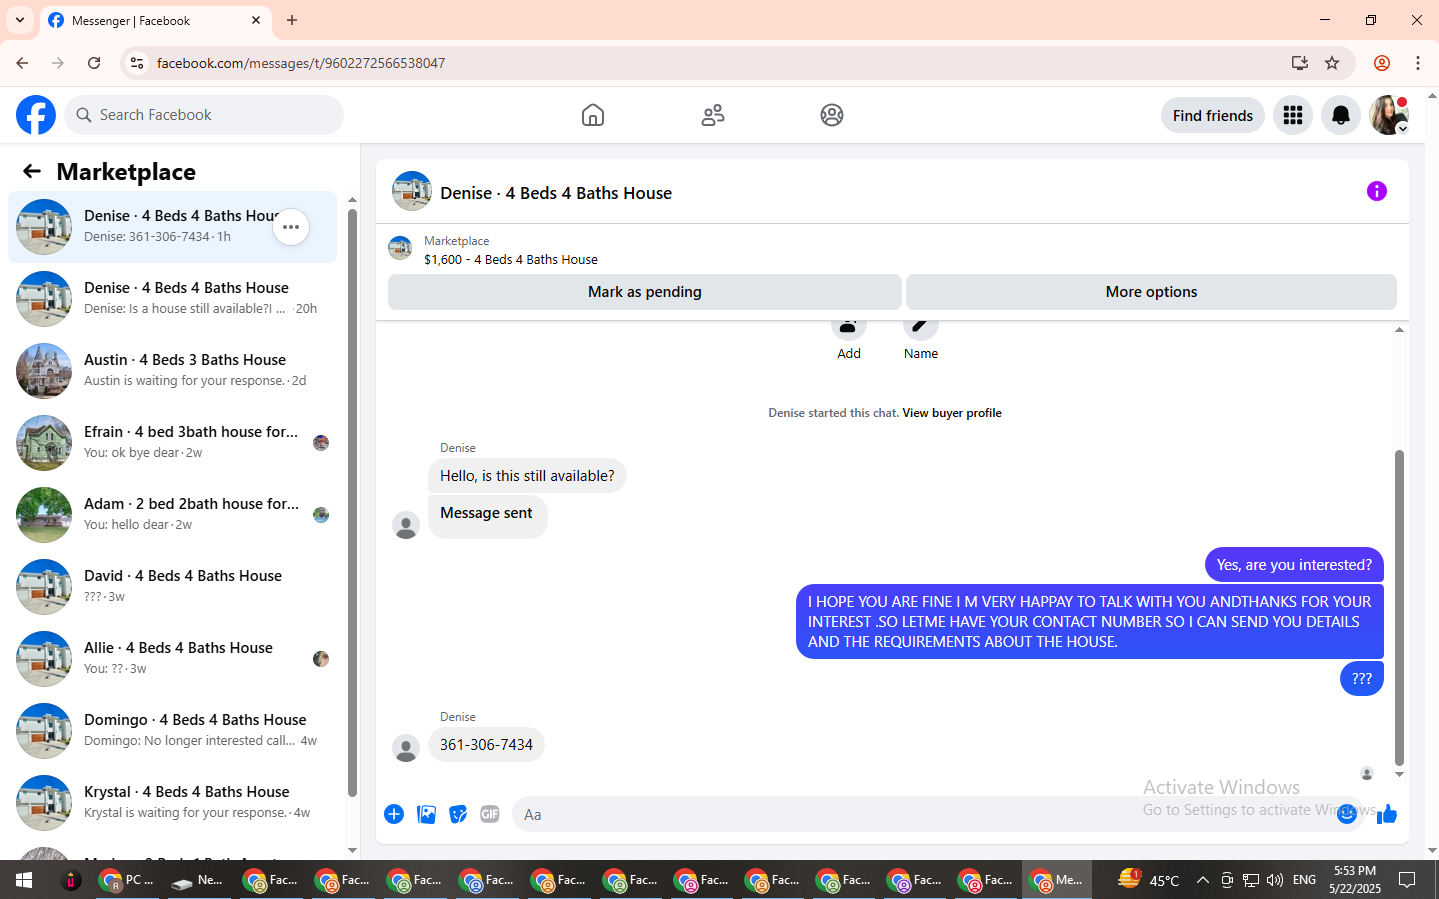Open Austin's 4 Beds 3 Baths House chat
Image resolution: width=1439 pixels, height=899 pixels.
click(x=172, y=371)
